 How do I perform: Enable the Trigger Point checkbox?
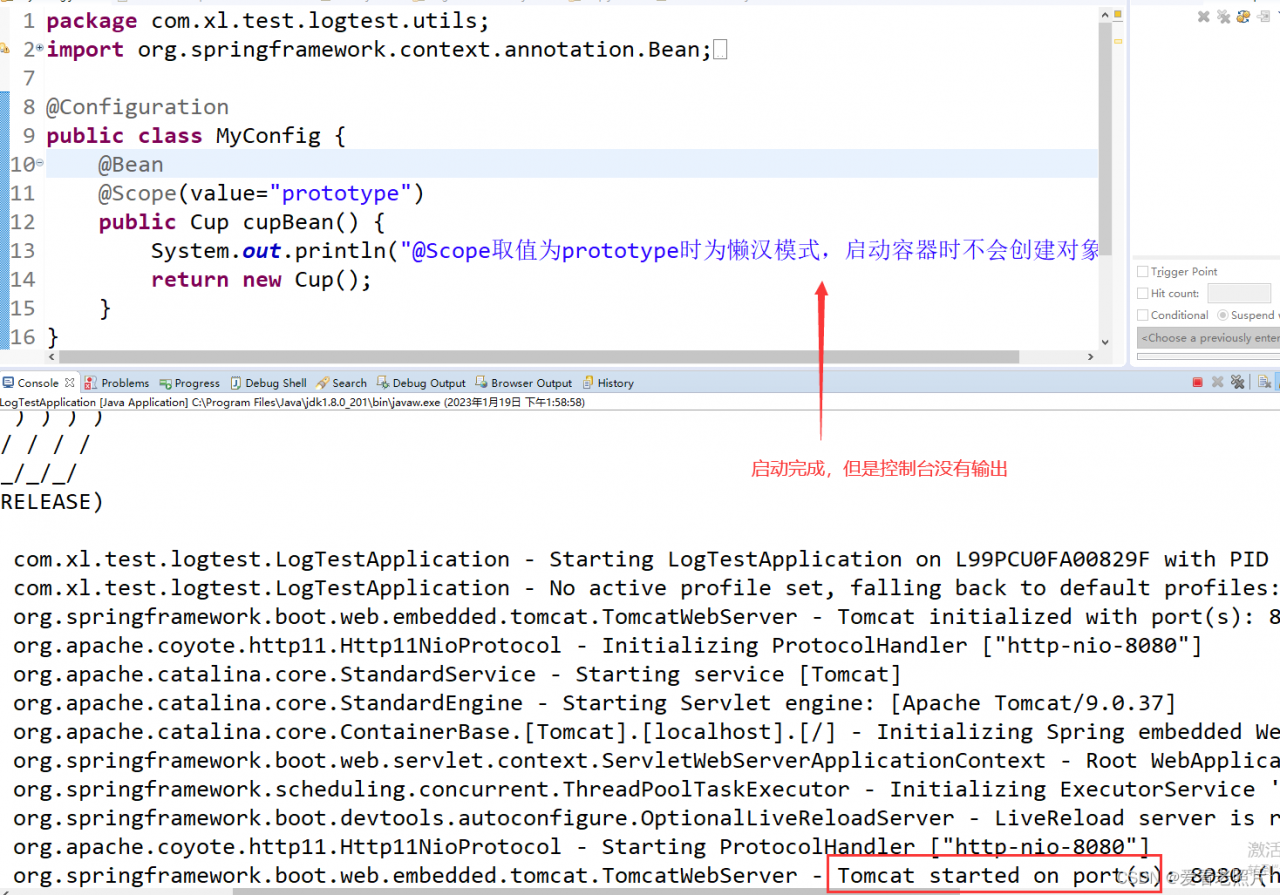[x=1143, y=271]
